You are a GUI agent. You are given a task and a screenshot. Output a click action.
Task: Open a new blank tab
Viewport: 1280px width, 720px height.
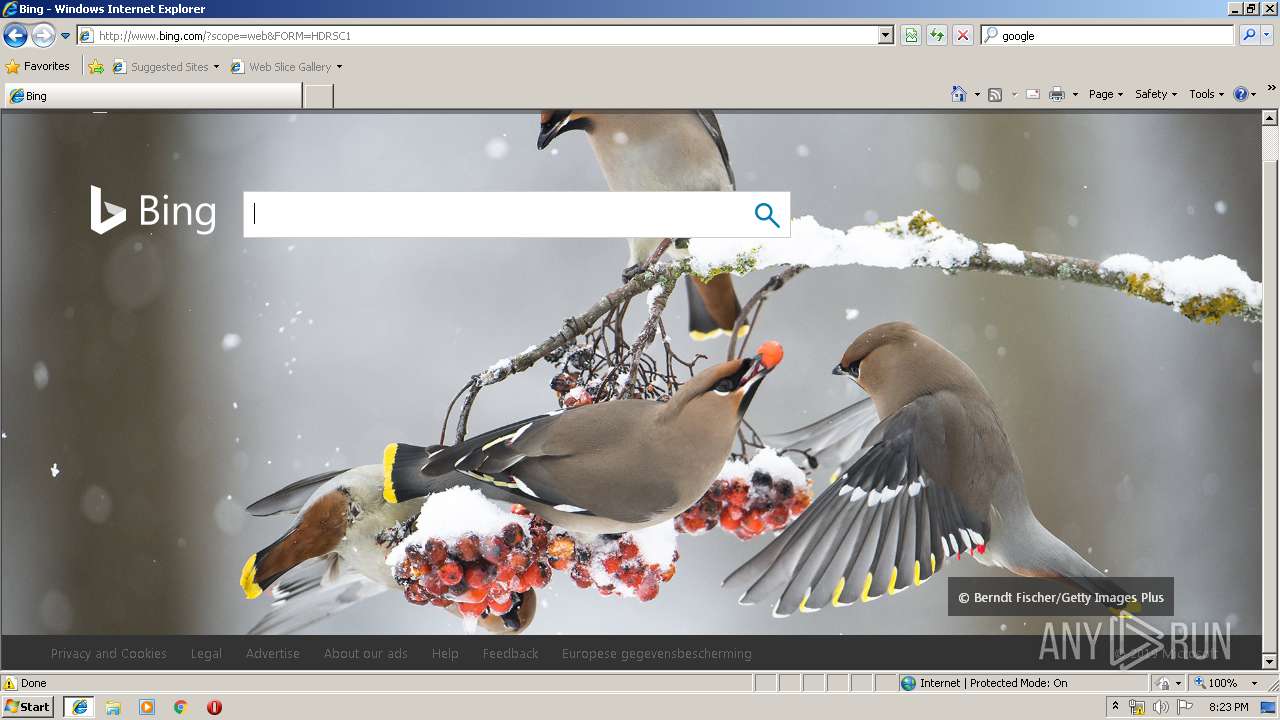pos(318,96)
